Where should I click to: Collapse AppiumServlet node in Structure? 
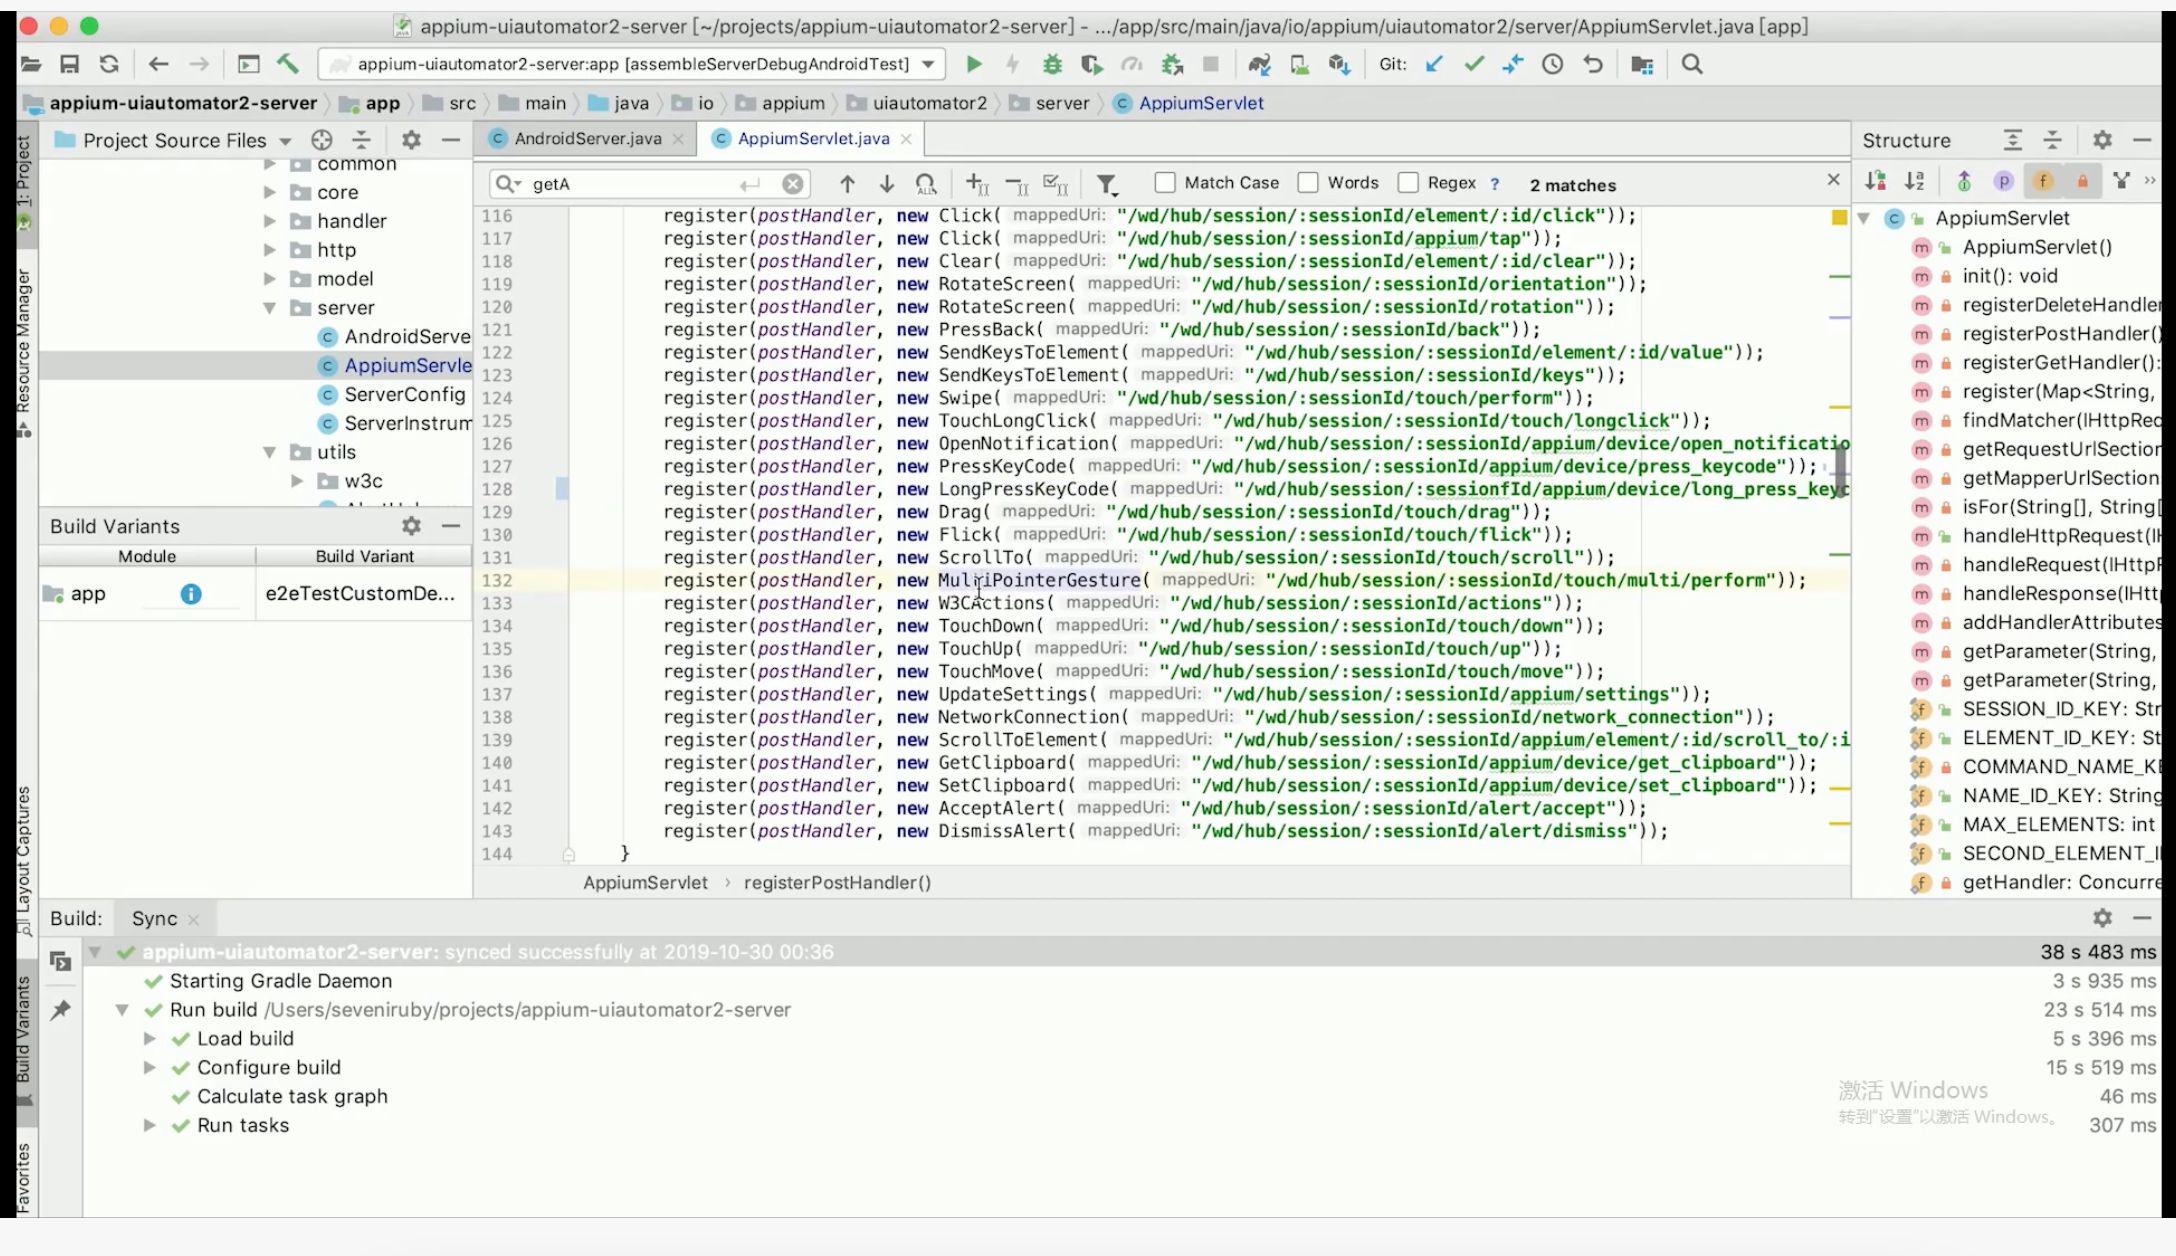tap(1864, 218)
